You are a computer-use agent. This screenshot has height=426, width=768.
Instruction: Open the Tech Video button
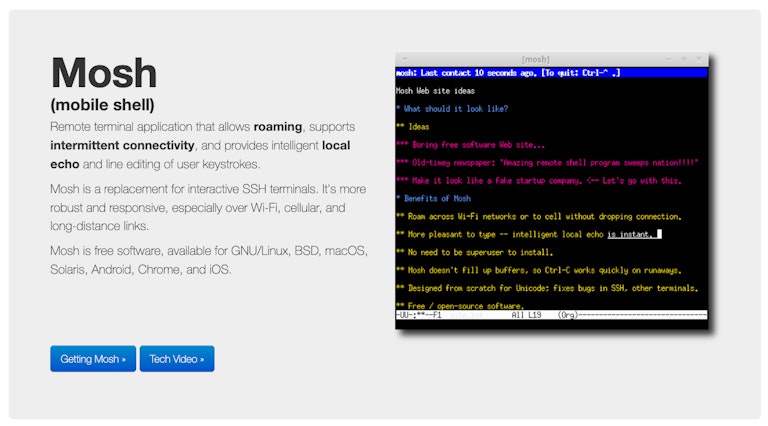(177, 359)
